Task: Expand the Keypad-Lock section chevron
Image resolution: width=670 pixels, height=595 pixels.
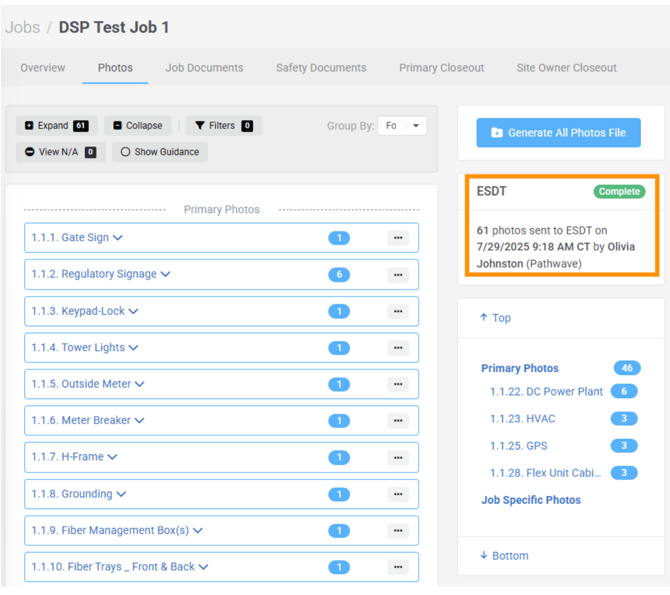Action: coord(133,311)
